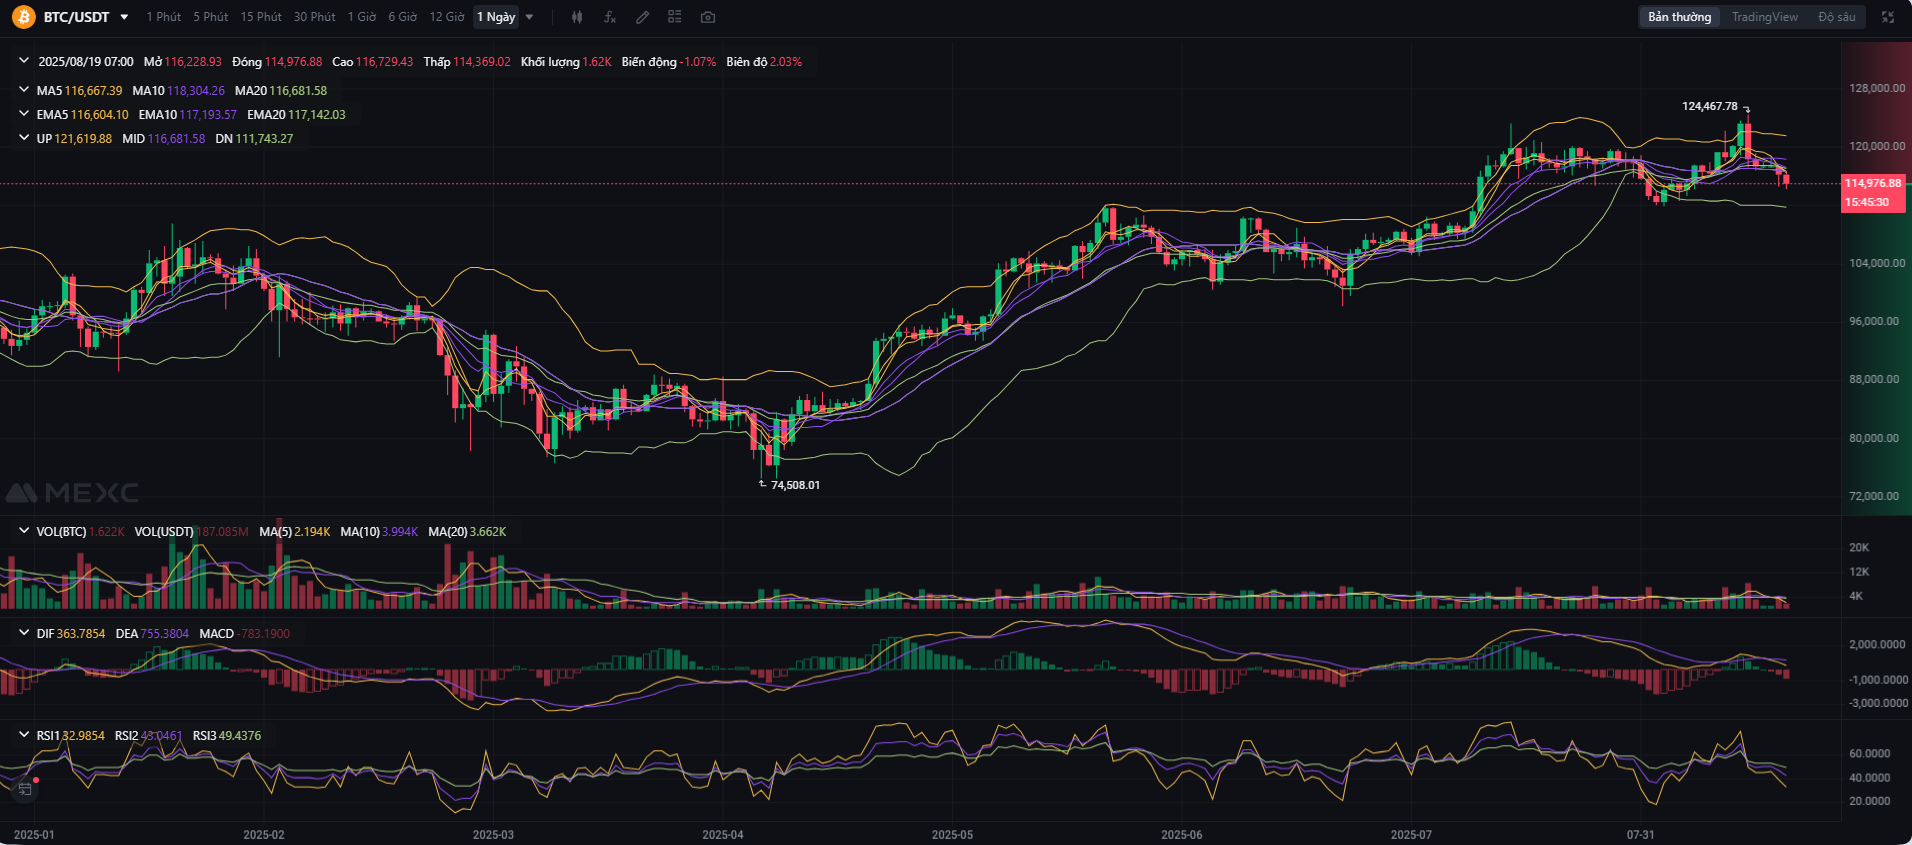This screenshot has width=1912, height=845.
Task: Open the BTC/USDT pair dropdown arrow
Action: coord(124,17)
